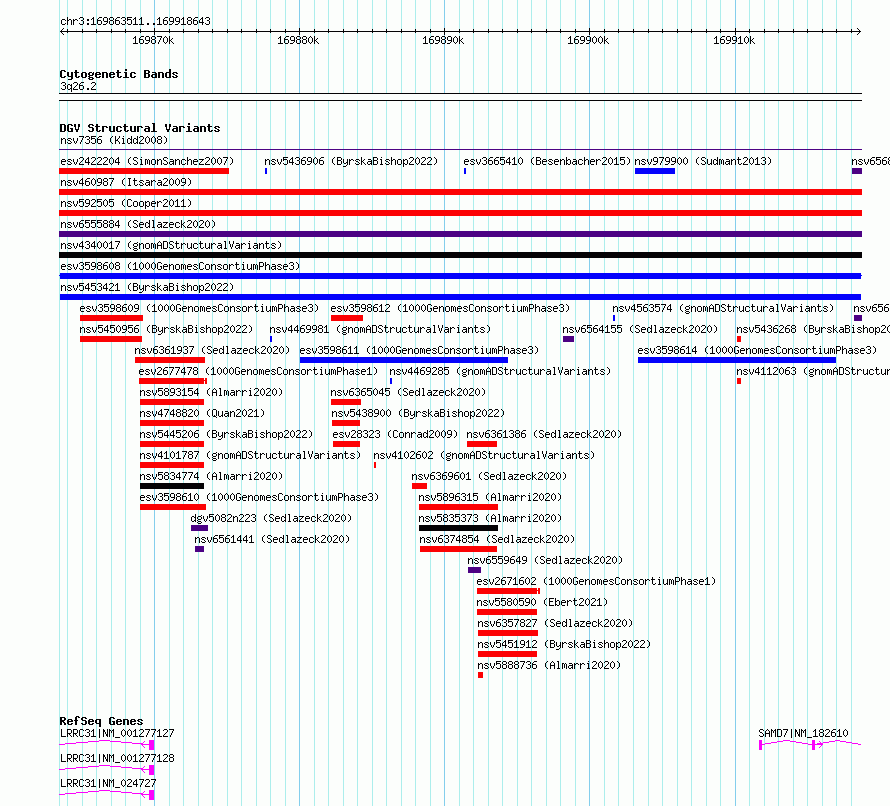Click the small red mark under nsv5888736
Image resolution: width=890 pixels, height=806 pixels.
480,675
